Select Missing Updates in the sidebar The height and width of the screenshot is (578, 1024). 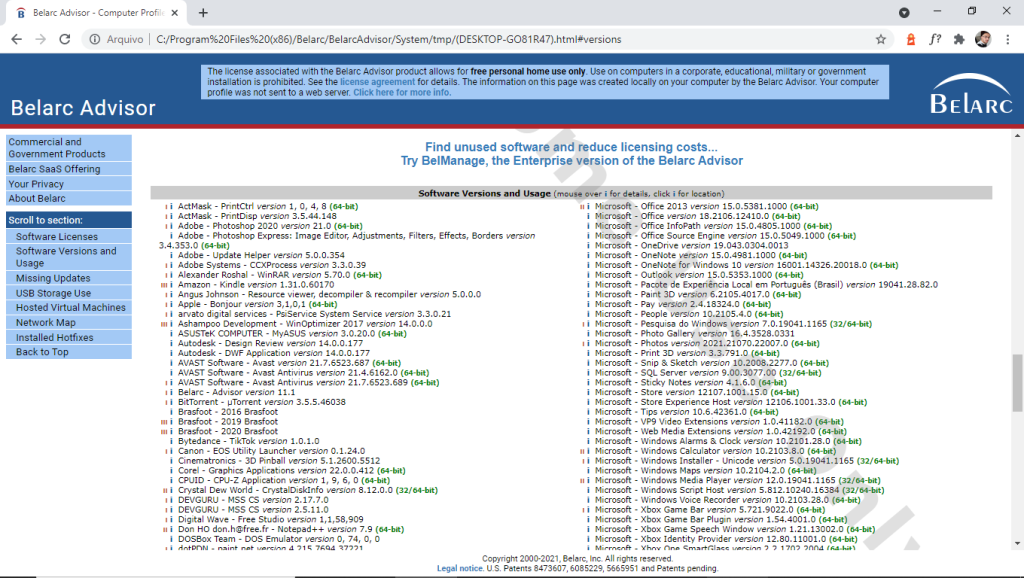click(x=53, y=279)
